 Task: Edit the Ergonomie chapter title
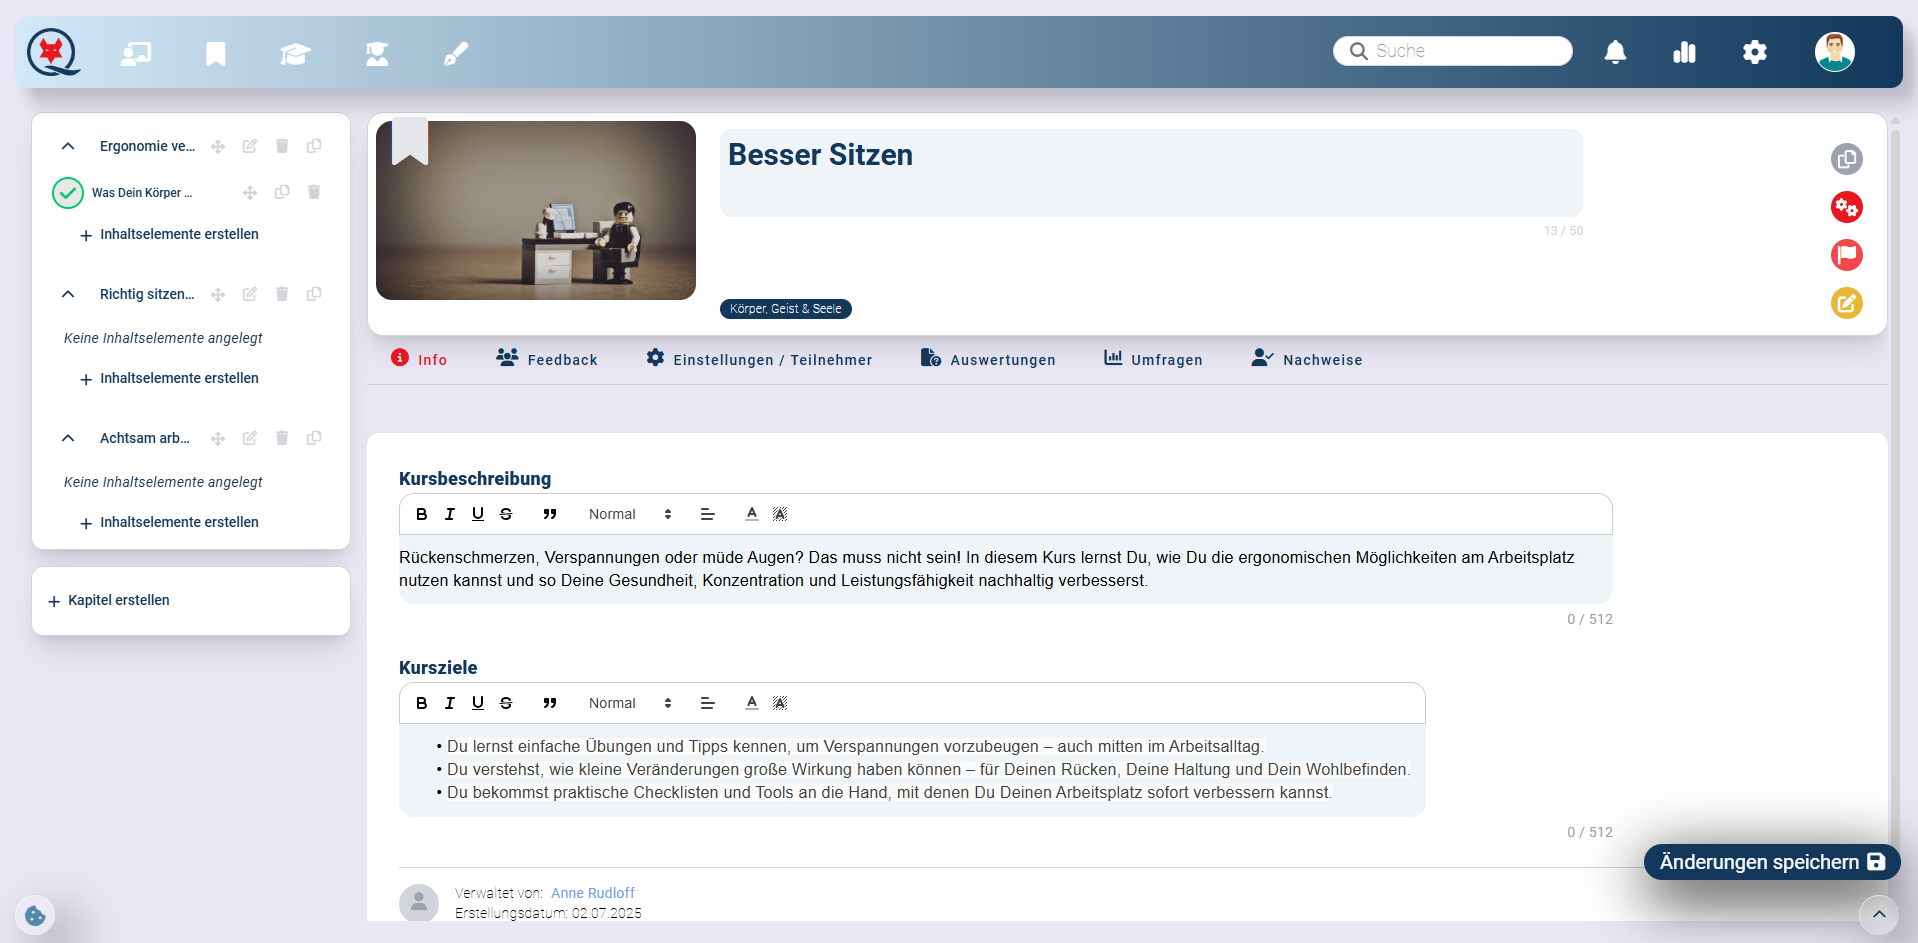(250, 146)
